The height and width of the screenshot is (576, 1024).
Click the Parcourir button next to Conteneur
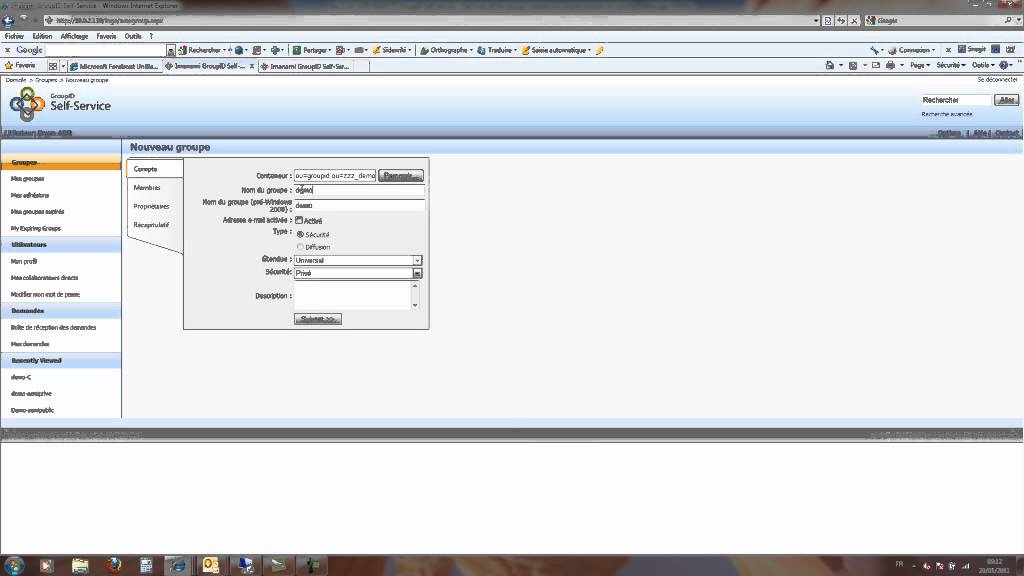pyautogui.click(x=401, y=176)
